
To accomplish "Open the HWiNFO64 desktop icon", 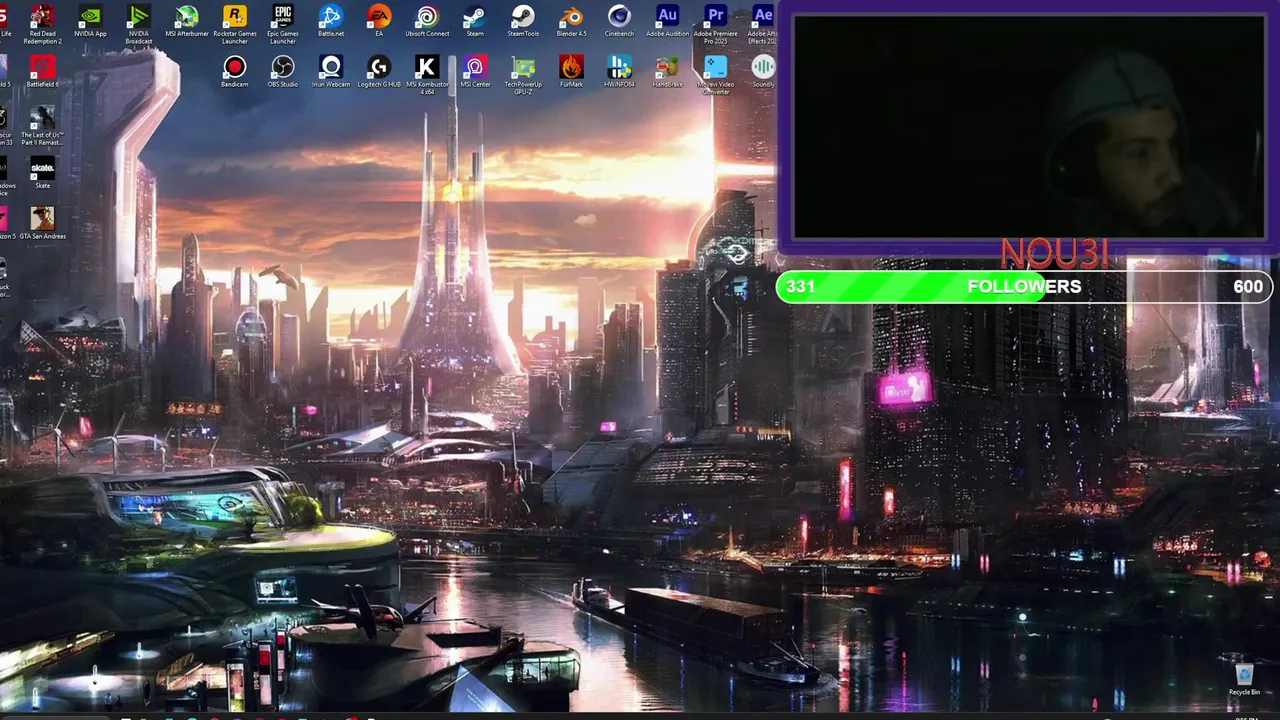I will pos(619,72).
